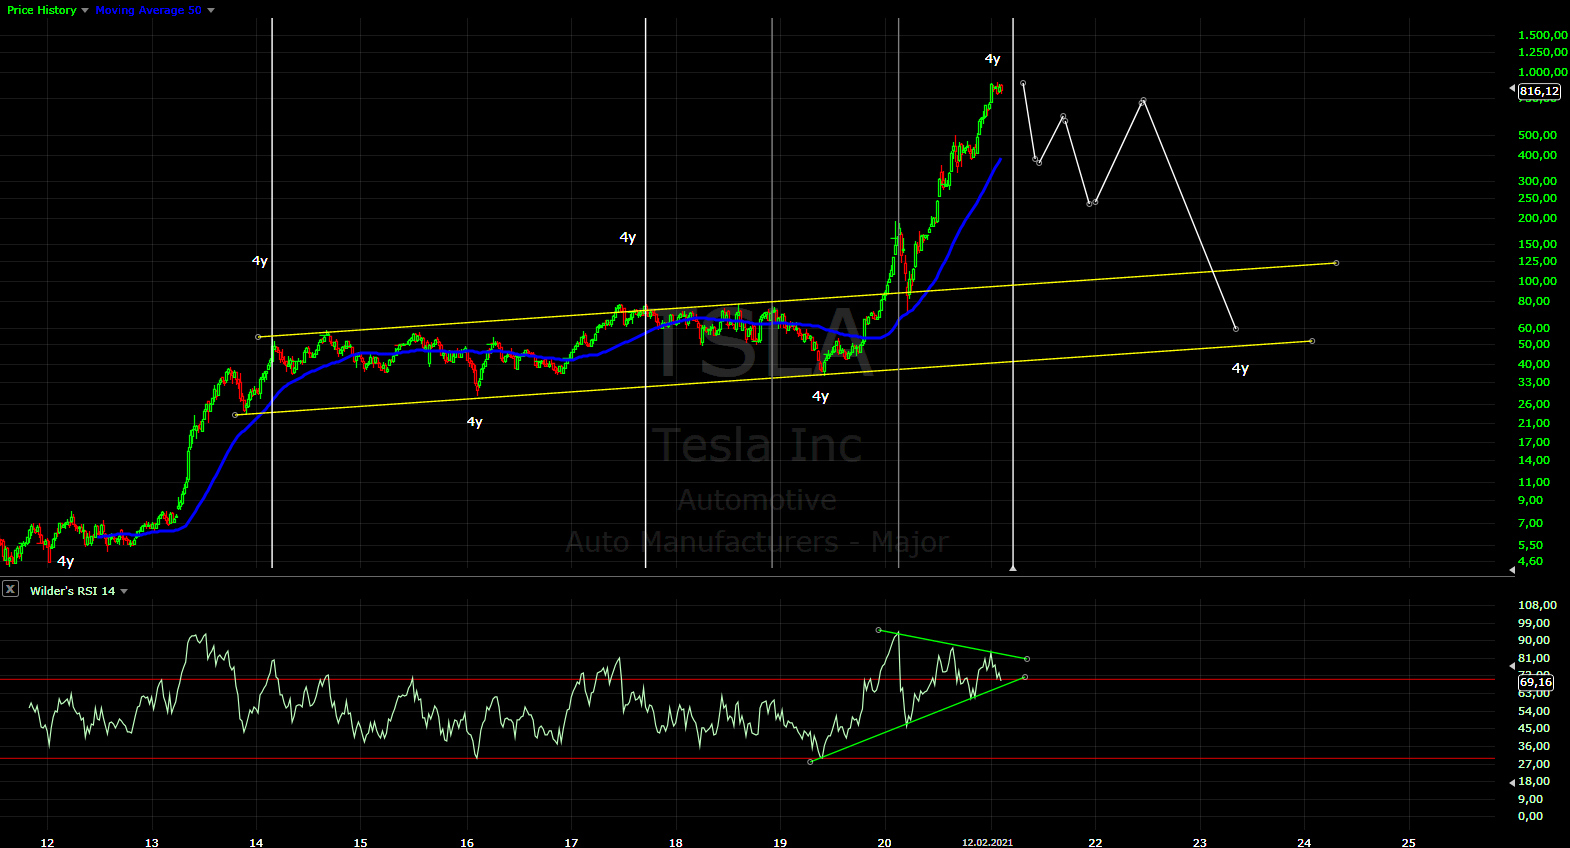Click the 108,00 RSI axis label
Image resolution: width=1570 pixels, height=848 pixels.
pyautogui.click(x=1537, y=605)
